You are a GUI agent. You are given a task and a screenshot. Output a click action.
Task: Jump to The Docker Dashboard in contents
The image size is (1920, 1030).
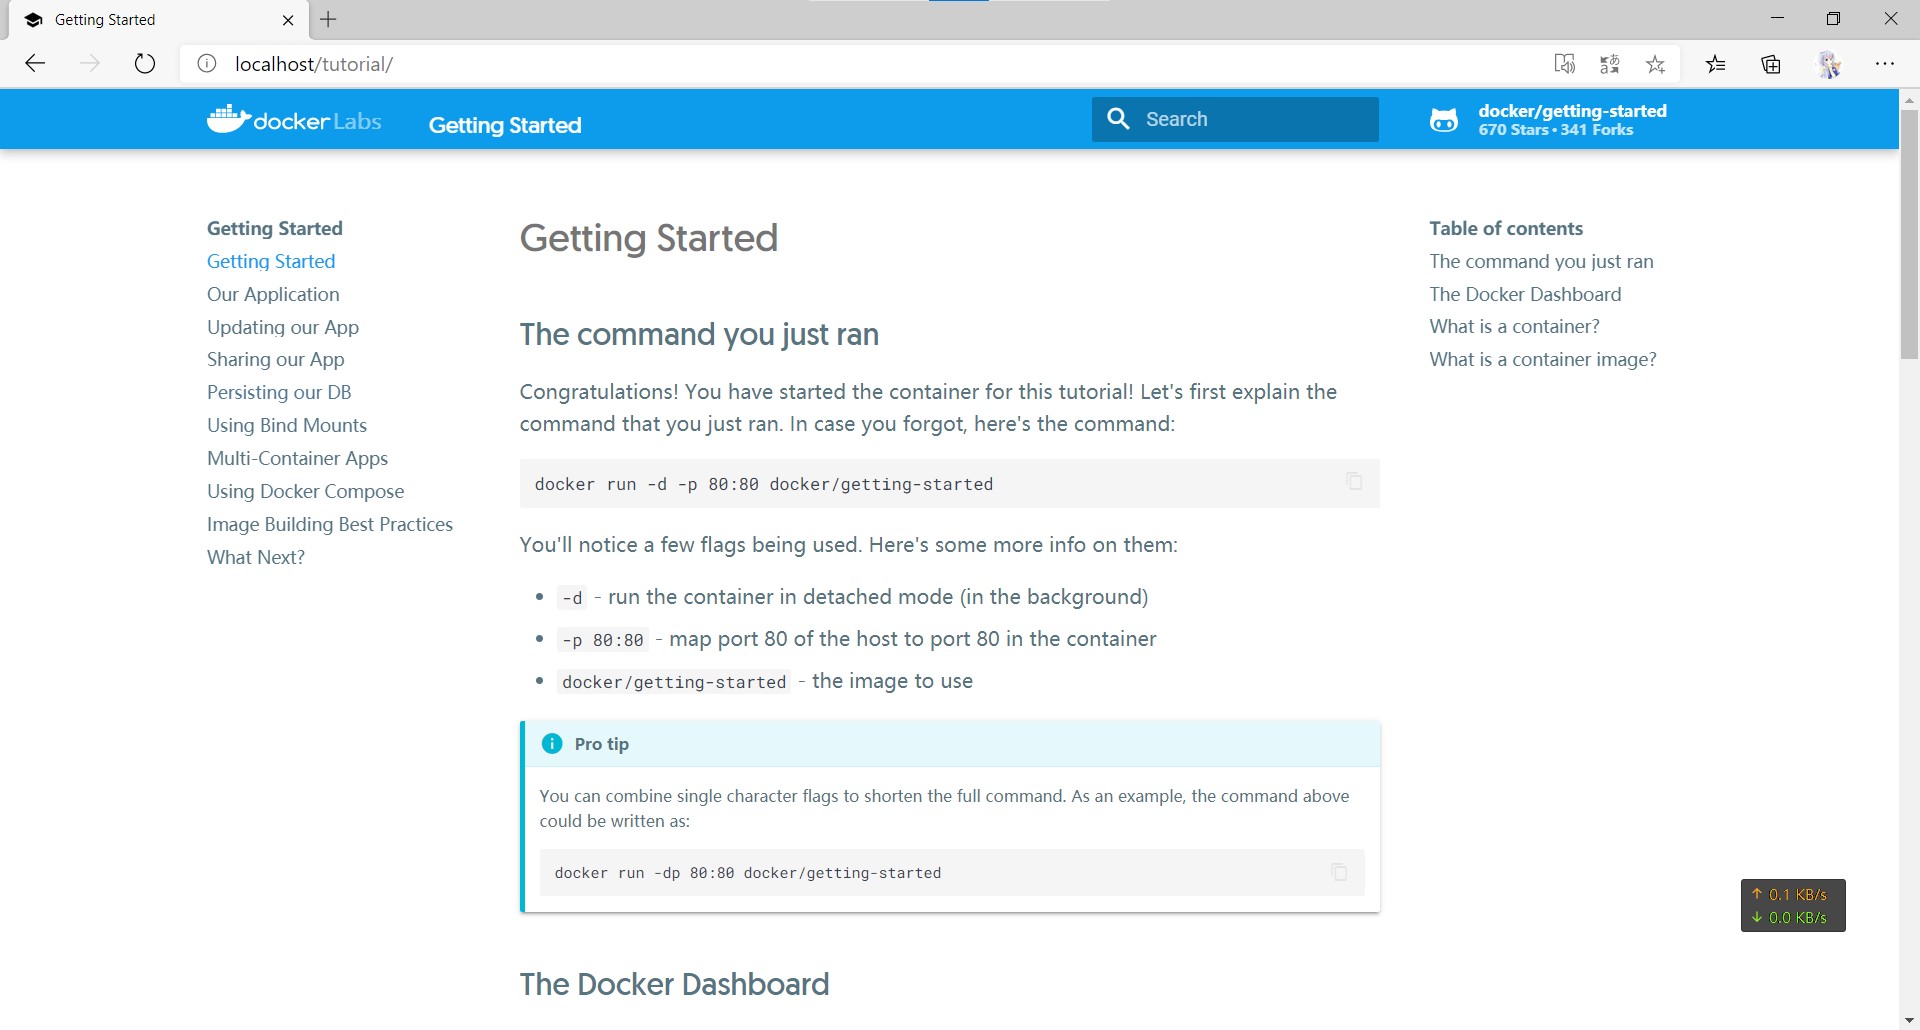(1525, 294)
